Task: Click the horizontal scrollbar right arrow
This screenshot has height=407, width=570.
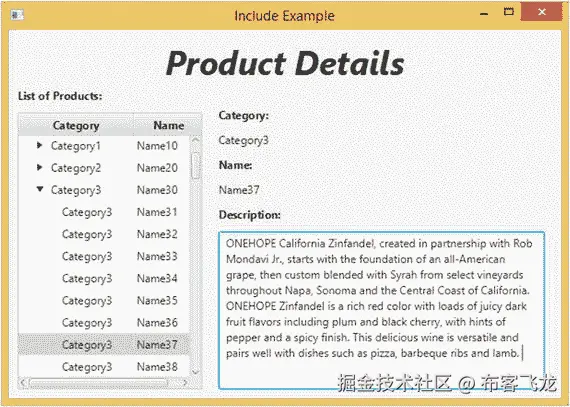Action: click(185, 383)
